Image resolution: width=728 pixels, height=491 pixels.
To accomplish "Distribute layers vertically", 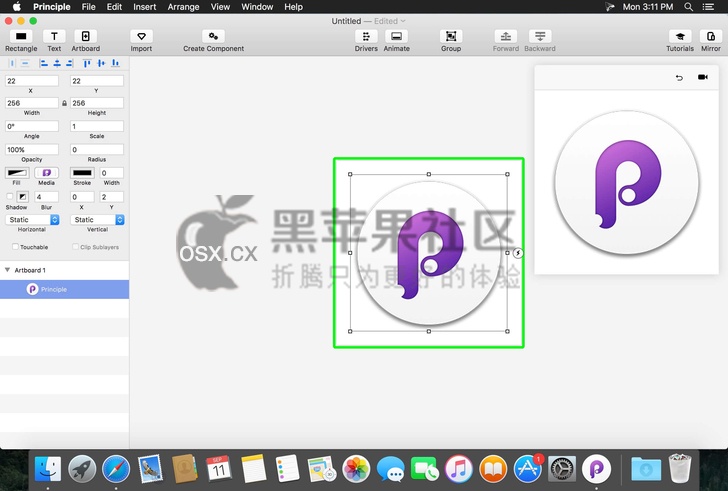I will 26,63.
